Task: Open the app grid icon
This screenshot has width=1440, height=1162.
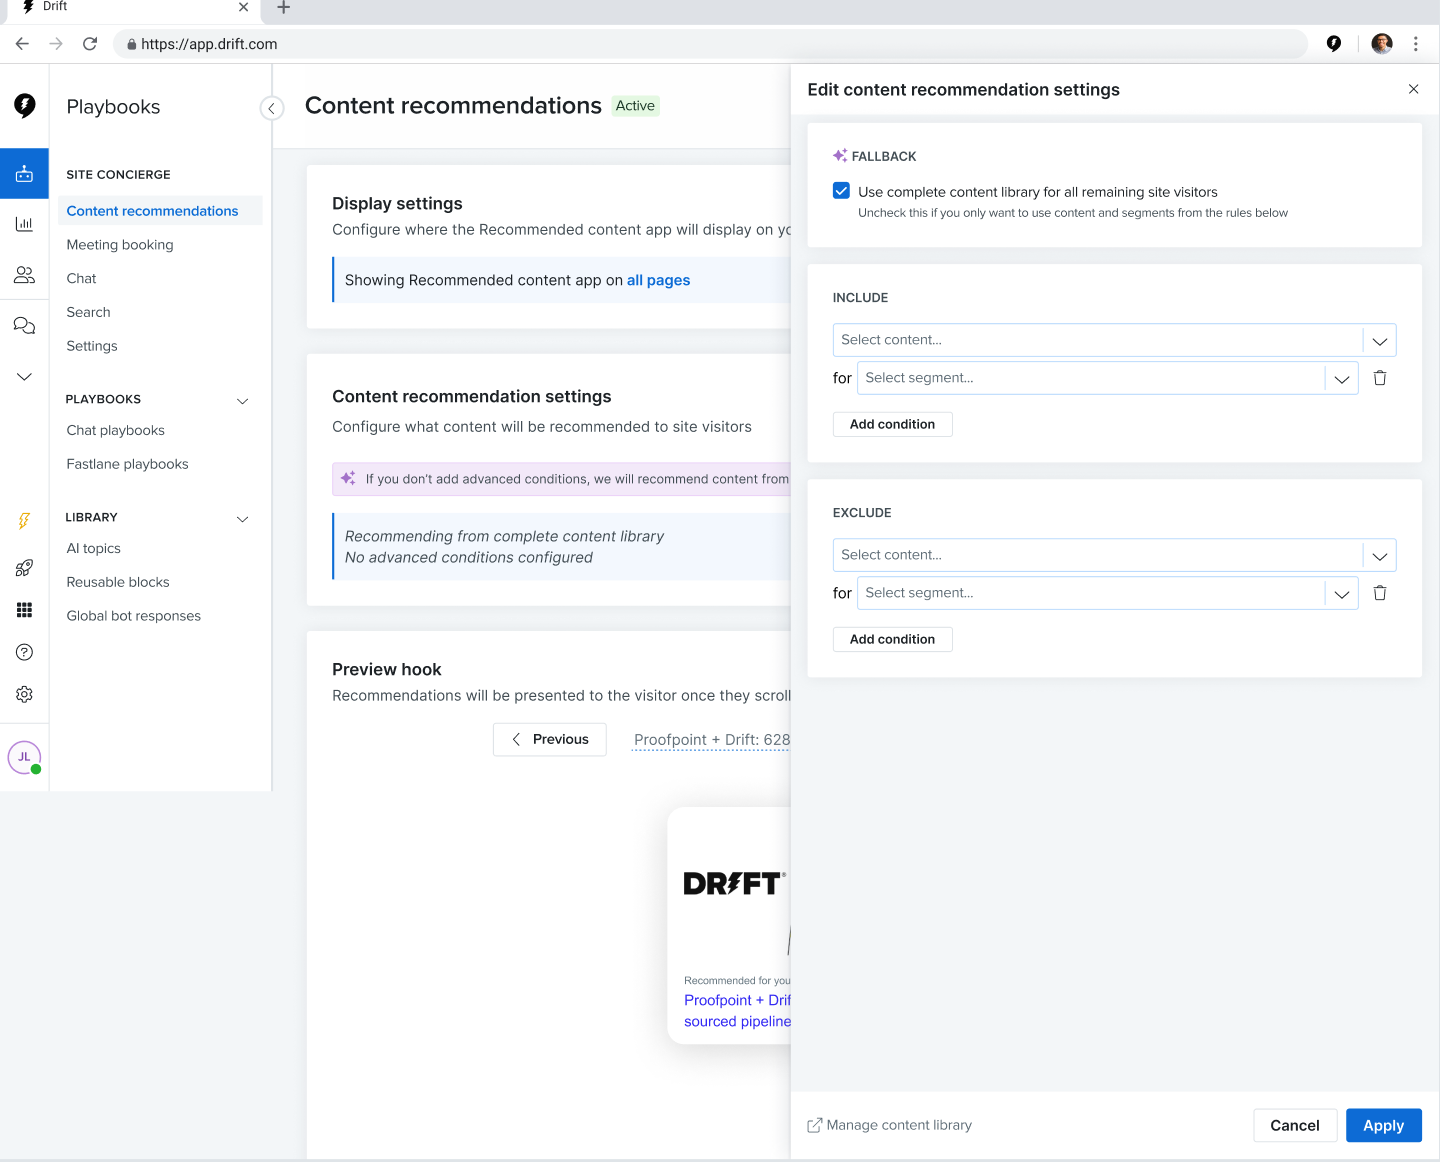Action: (24, 610)
